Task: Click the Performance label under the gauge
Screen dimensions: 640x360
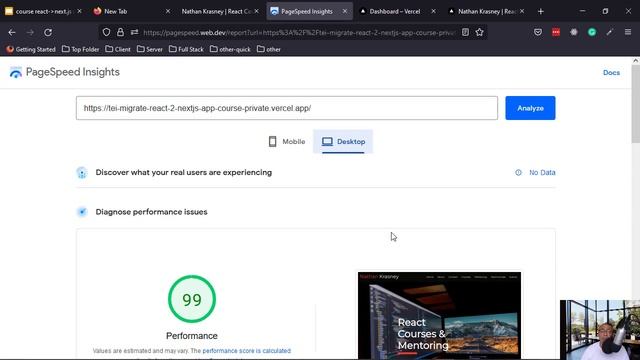Action: pyautogui.click(x=192, y=336)
